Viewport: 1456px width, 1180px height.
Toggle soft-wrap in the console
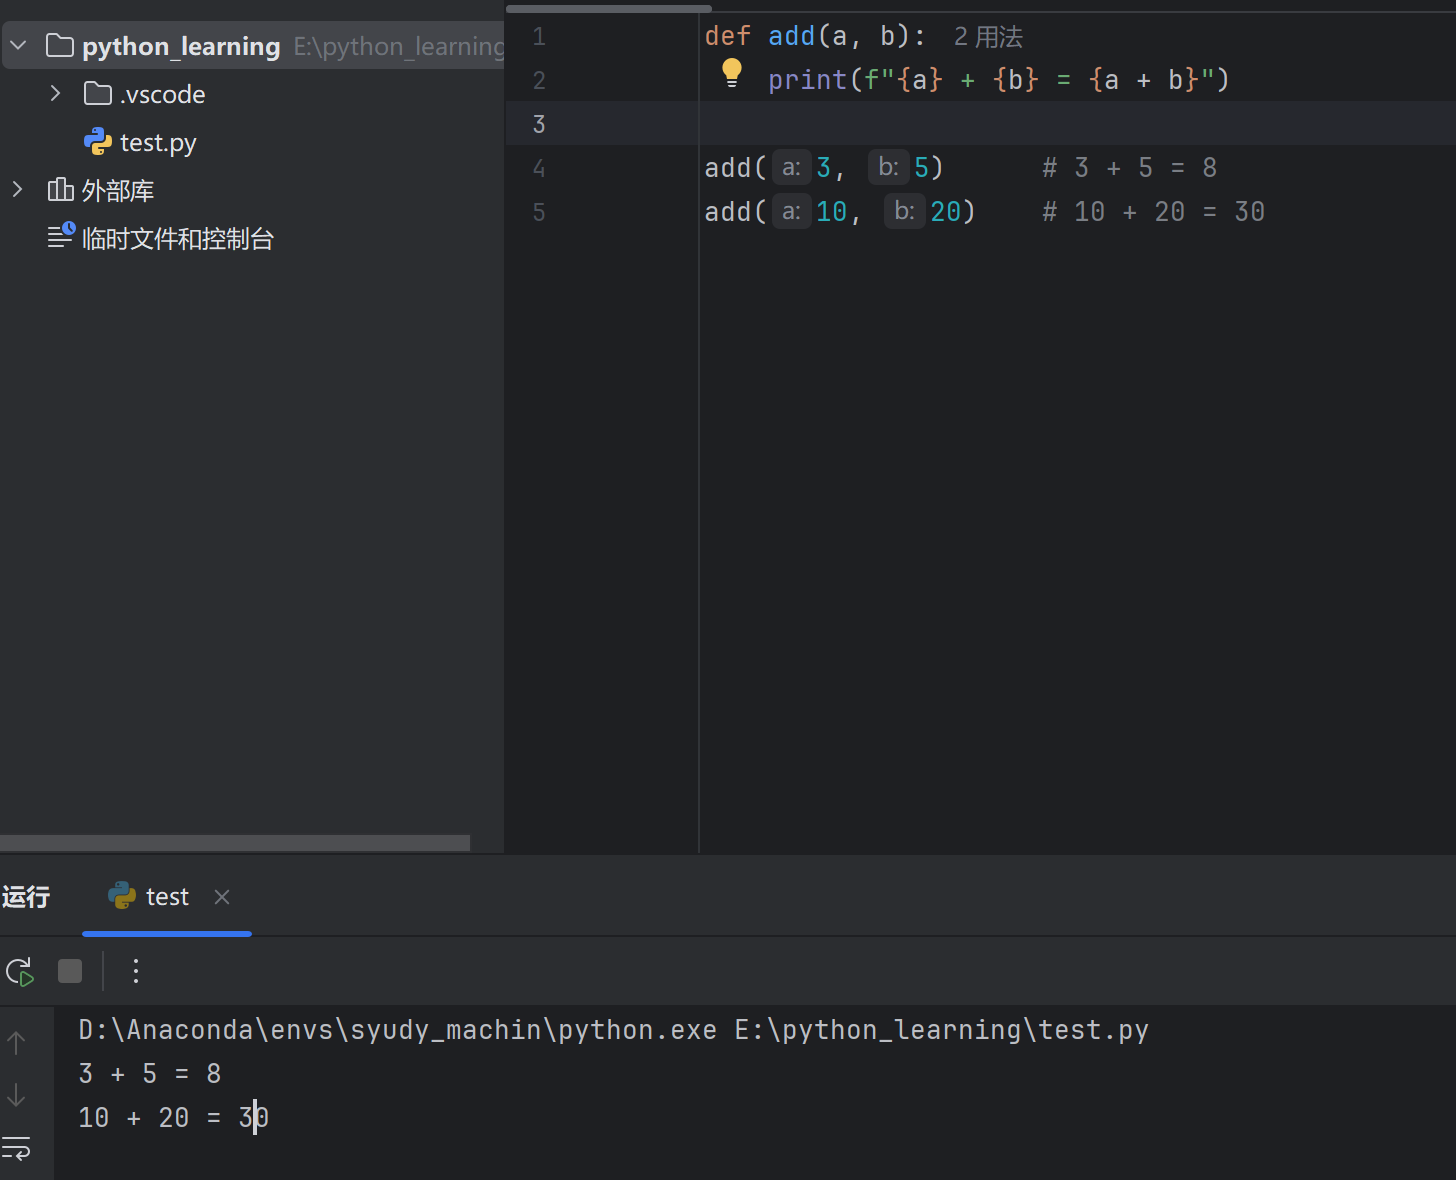17,1148
